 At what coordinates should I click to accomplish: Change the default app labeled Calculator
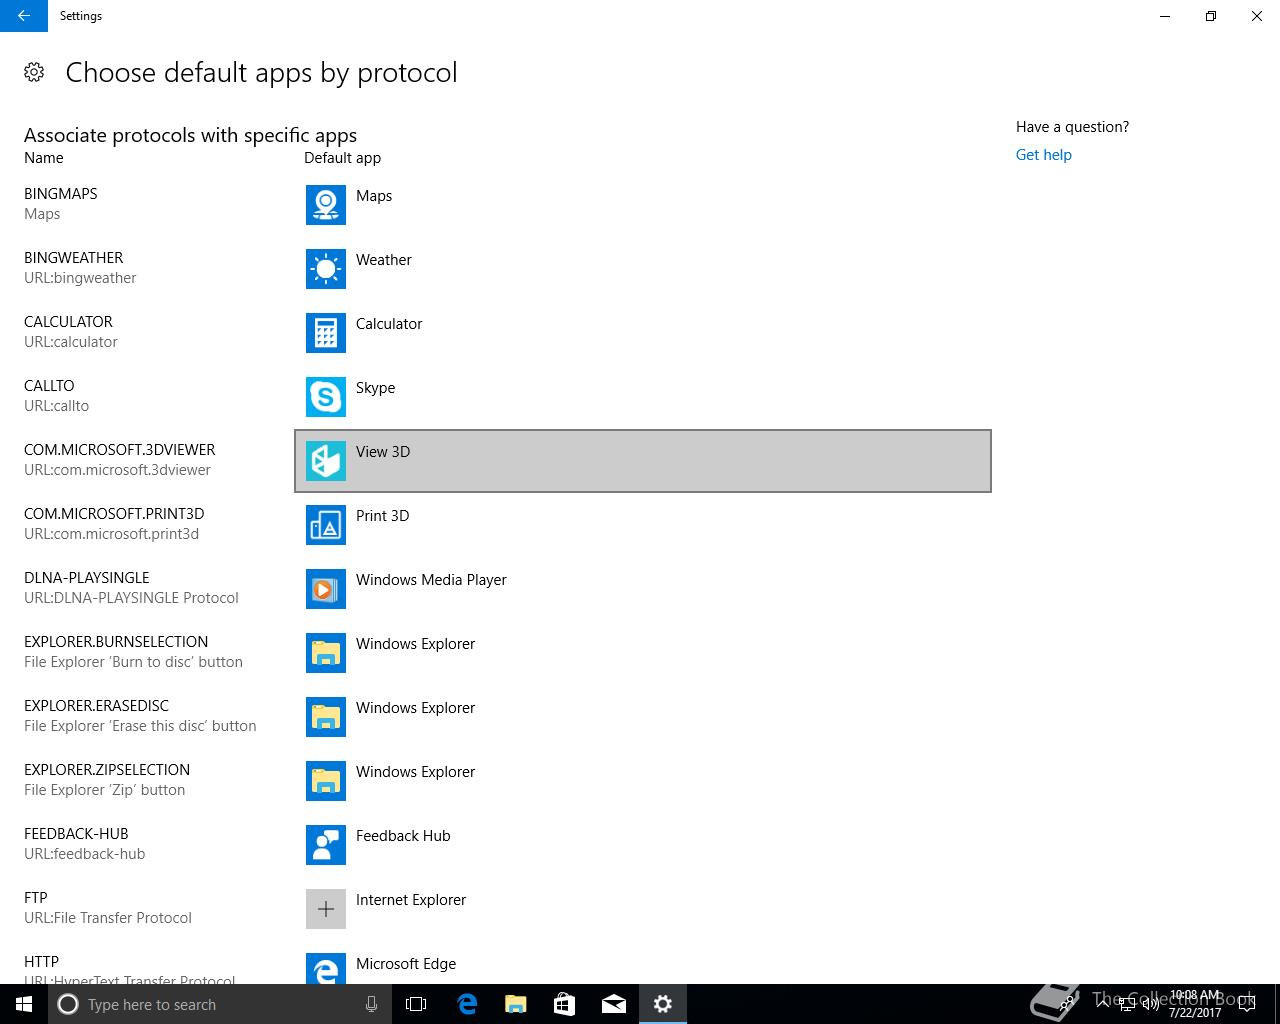coord(389,324)
